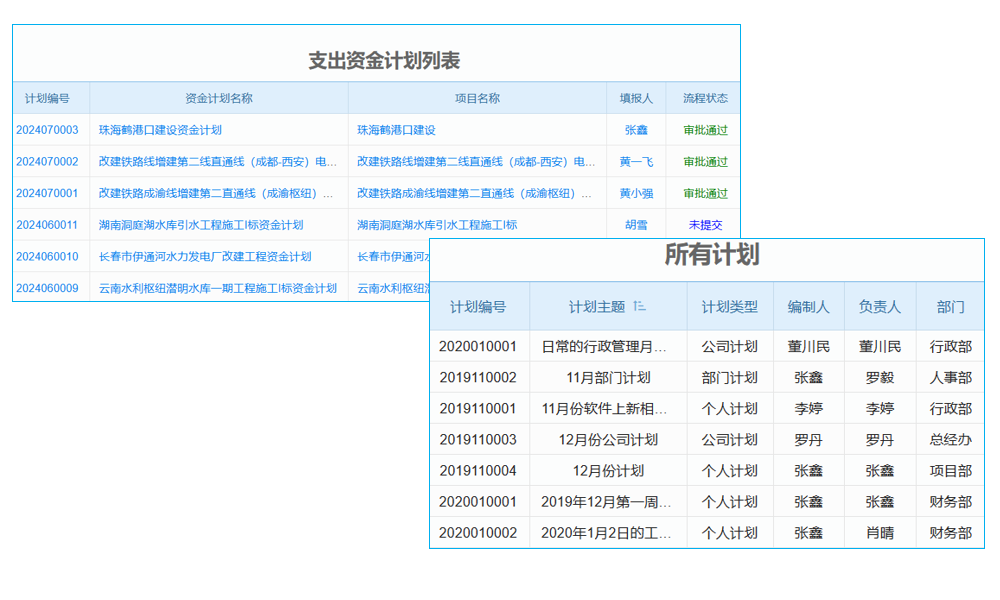Select 行政部 department in the first row
This screenshot has height=600, width=1000.
tap(952, 346)
